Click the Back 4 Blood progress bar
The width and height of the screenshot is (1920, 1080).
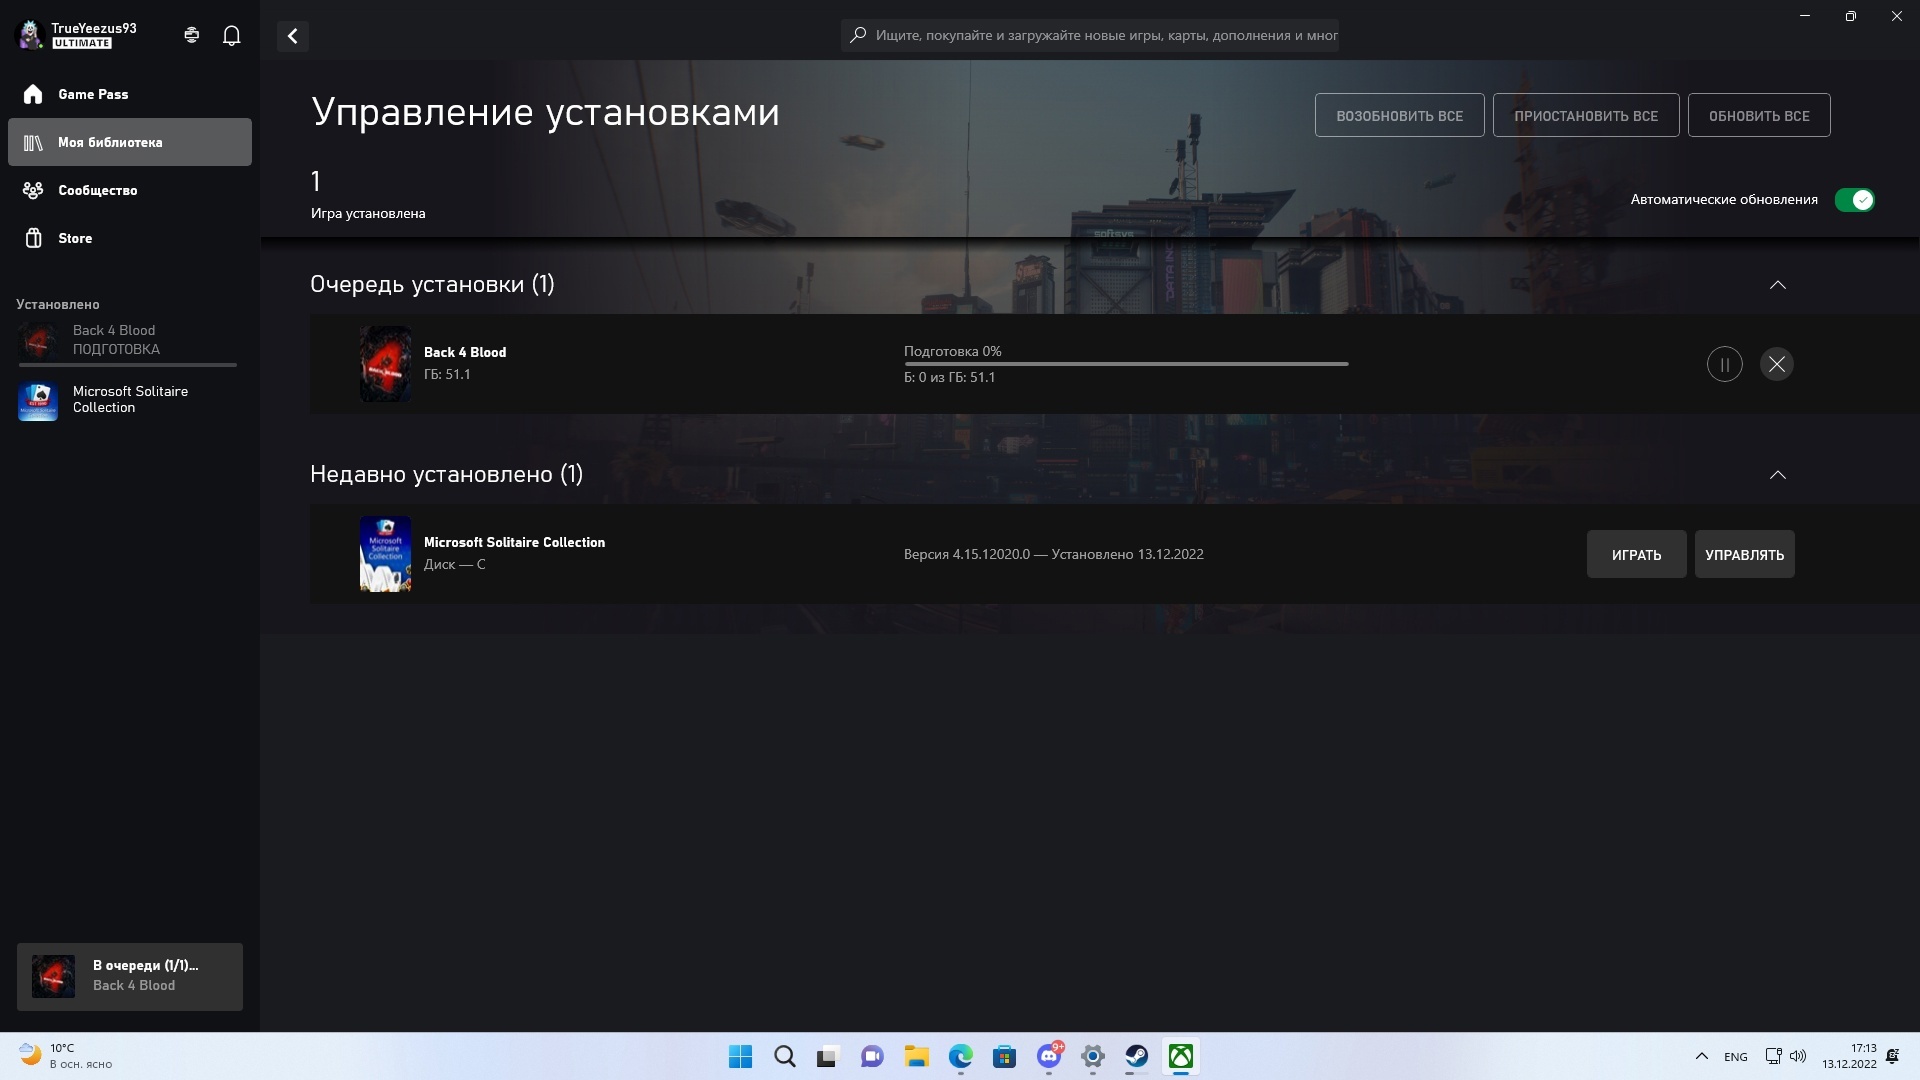[1126, 364]
